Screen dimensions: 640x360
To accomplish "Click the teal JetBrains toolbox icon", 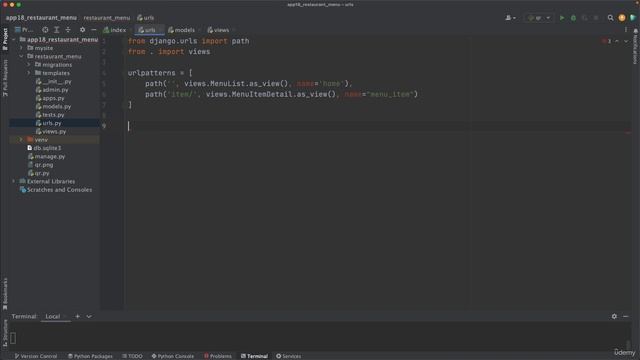I will coord(633,18).
